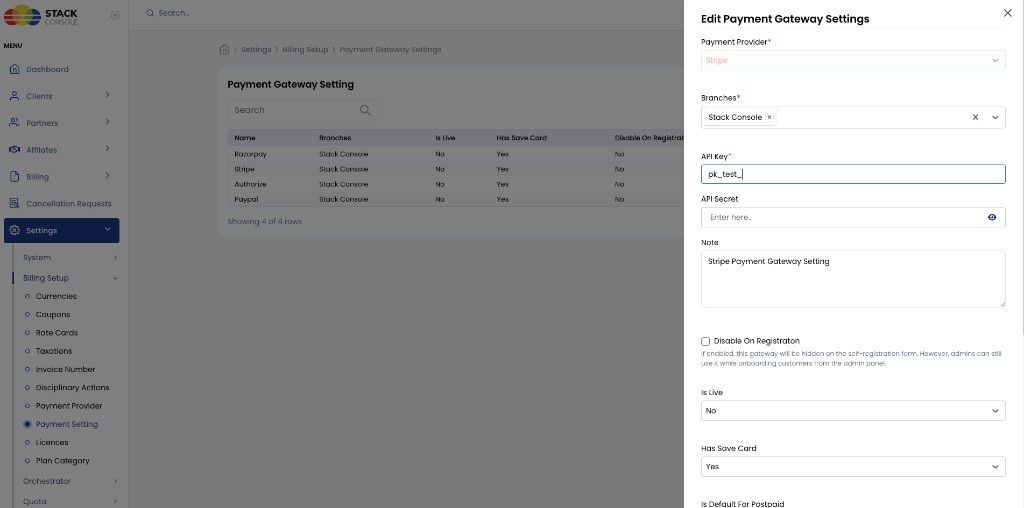Click the Clients person icon

point(14,96)
